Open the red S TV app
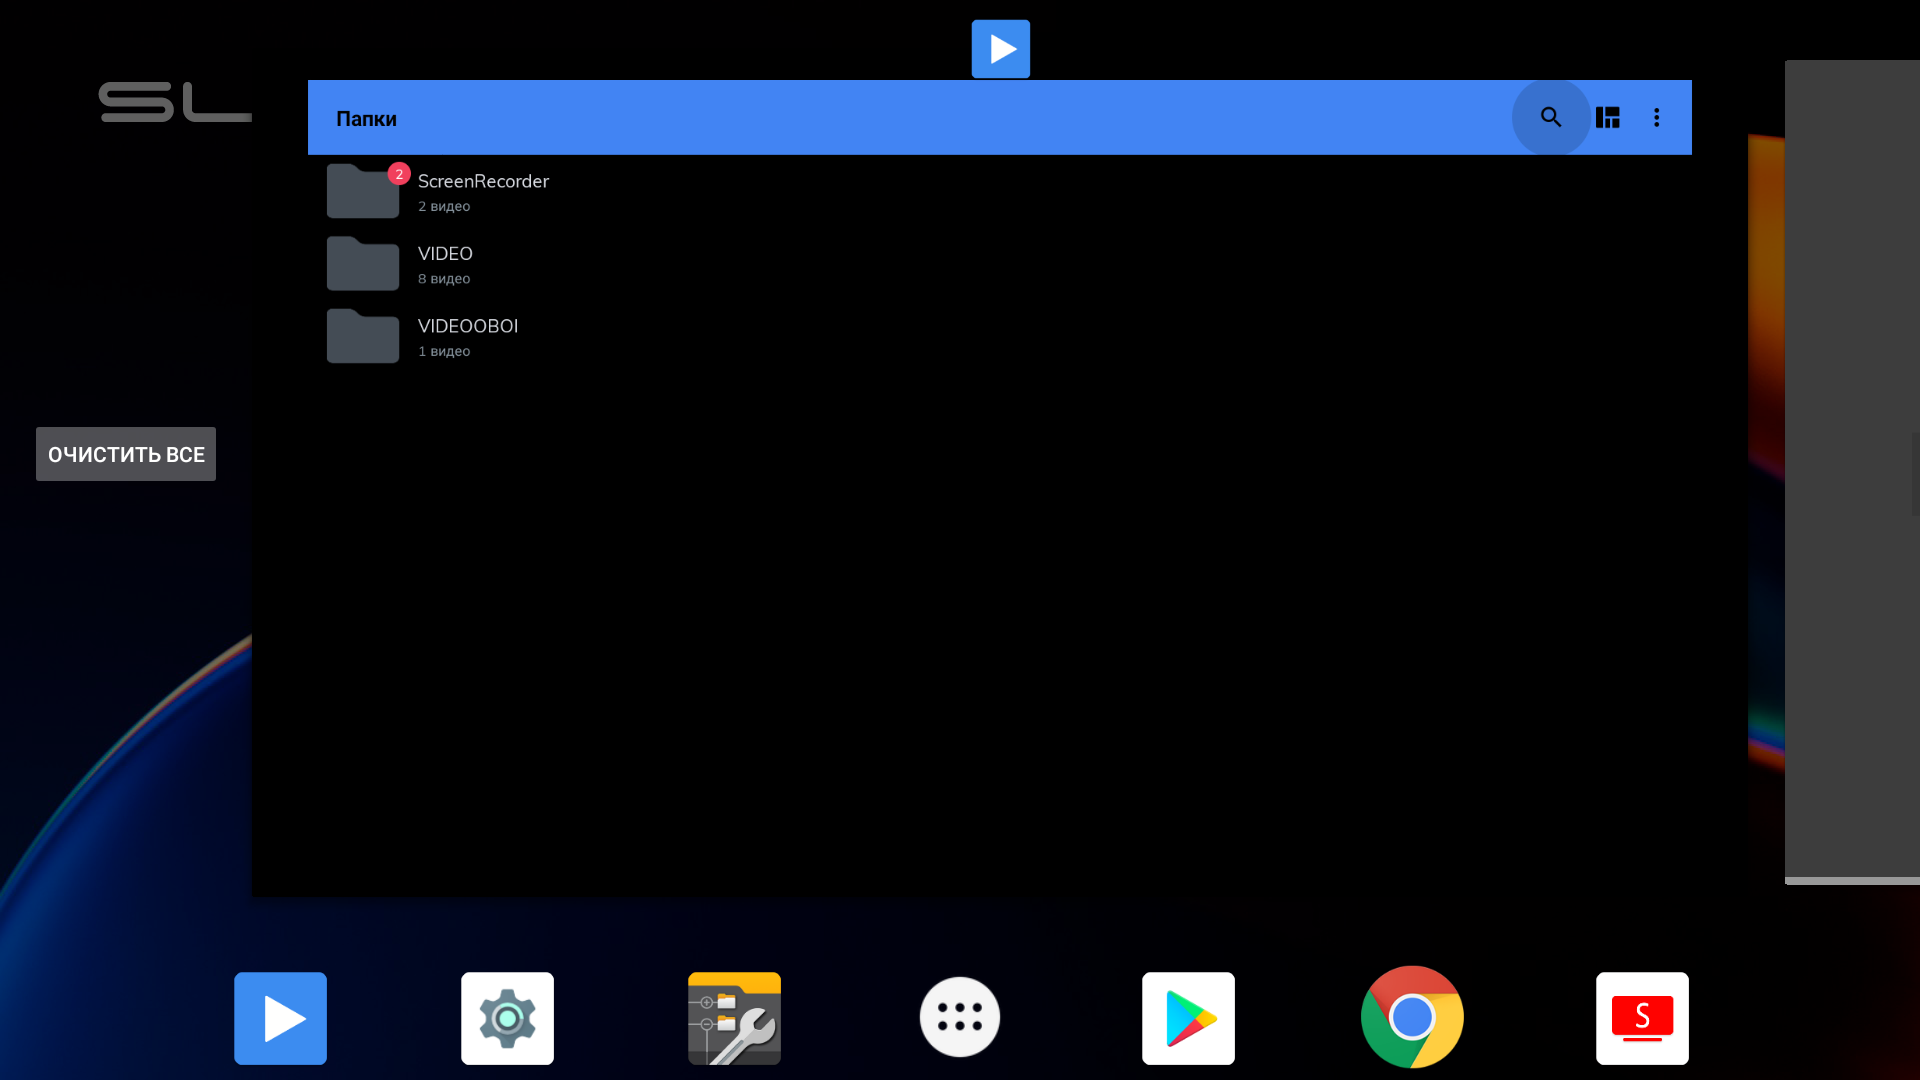Screen dimensions: 1920x1080 (1642, 1018)
